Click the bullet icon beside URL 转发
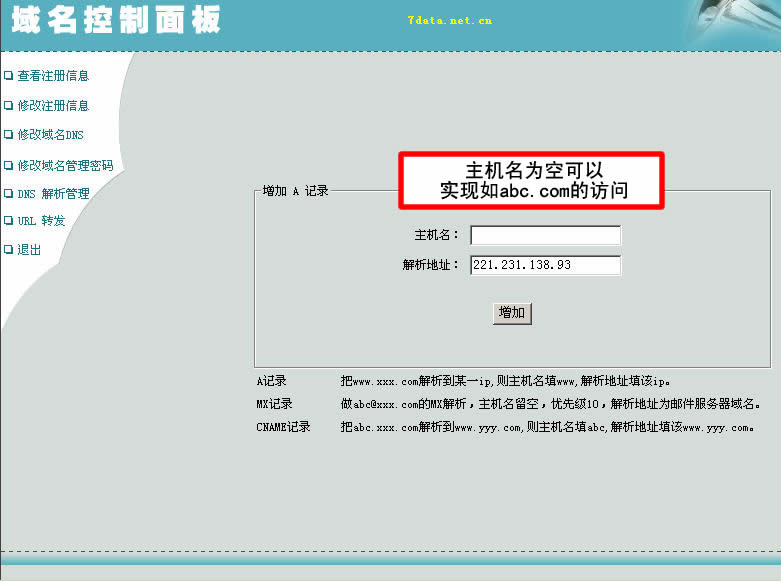The image size is (781, 582). 8,221
